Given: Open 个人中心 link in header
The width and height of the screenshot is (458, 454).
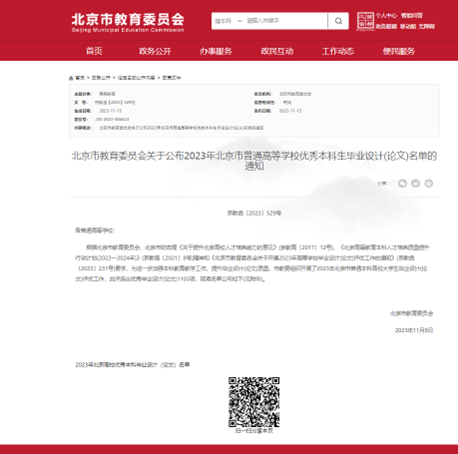Looking at the screenshot, I should [x=386, y=16].
